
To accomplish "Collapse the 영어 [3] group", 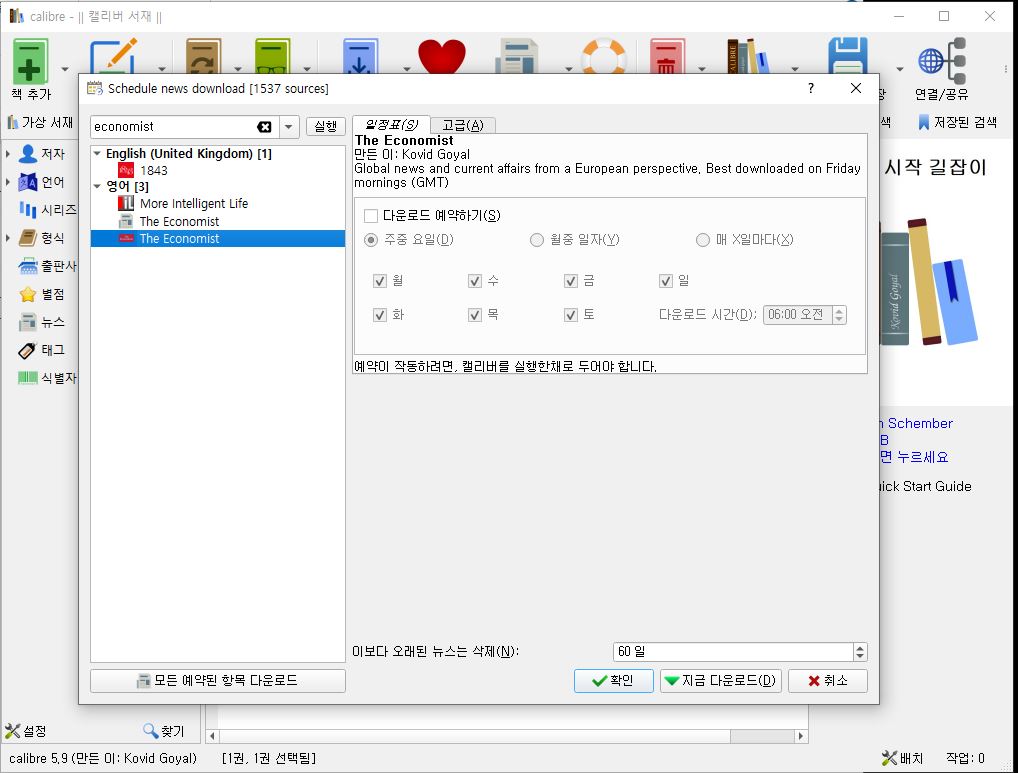I will (x=97, y=186).
